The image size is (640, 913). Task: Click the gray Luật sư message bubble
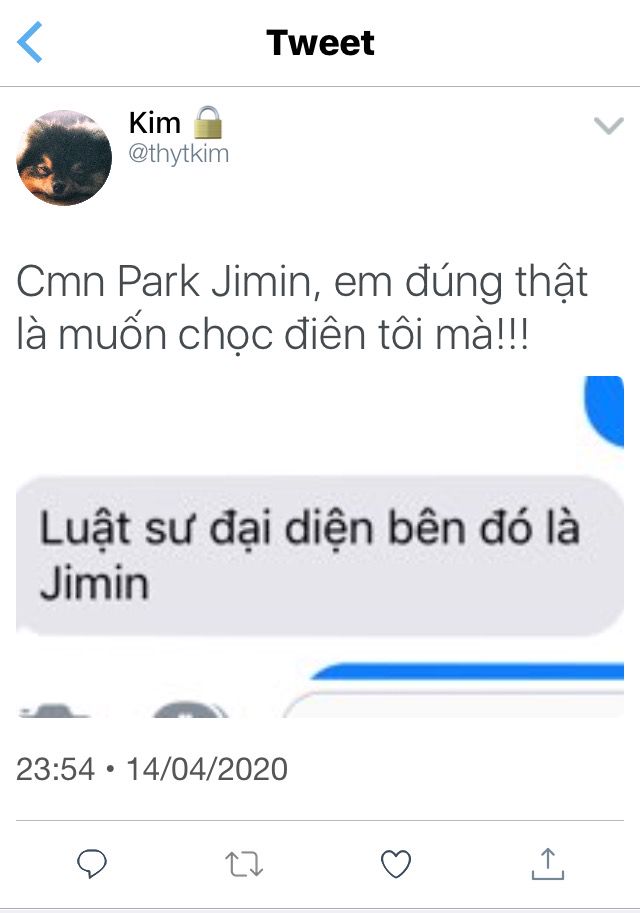(320, 555)
